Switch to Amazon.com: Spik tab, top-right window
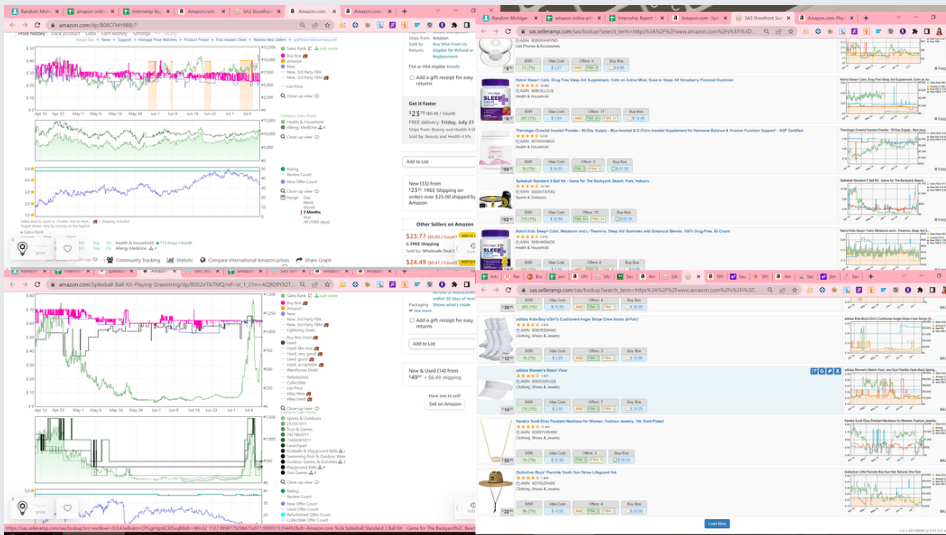 coord(699,18)
